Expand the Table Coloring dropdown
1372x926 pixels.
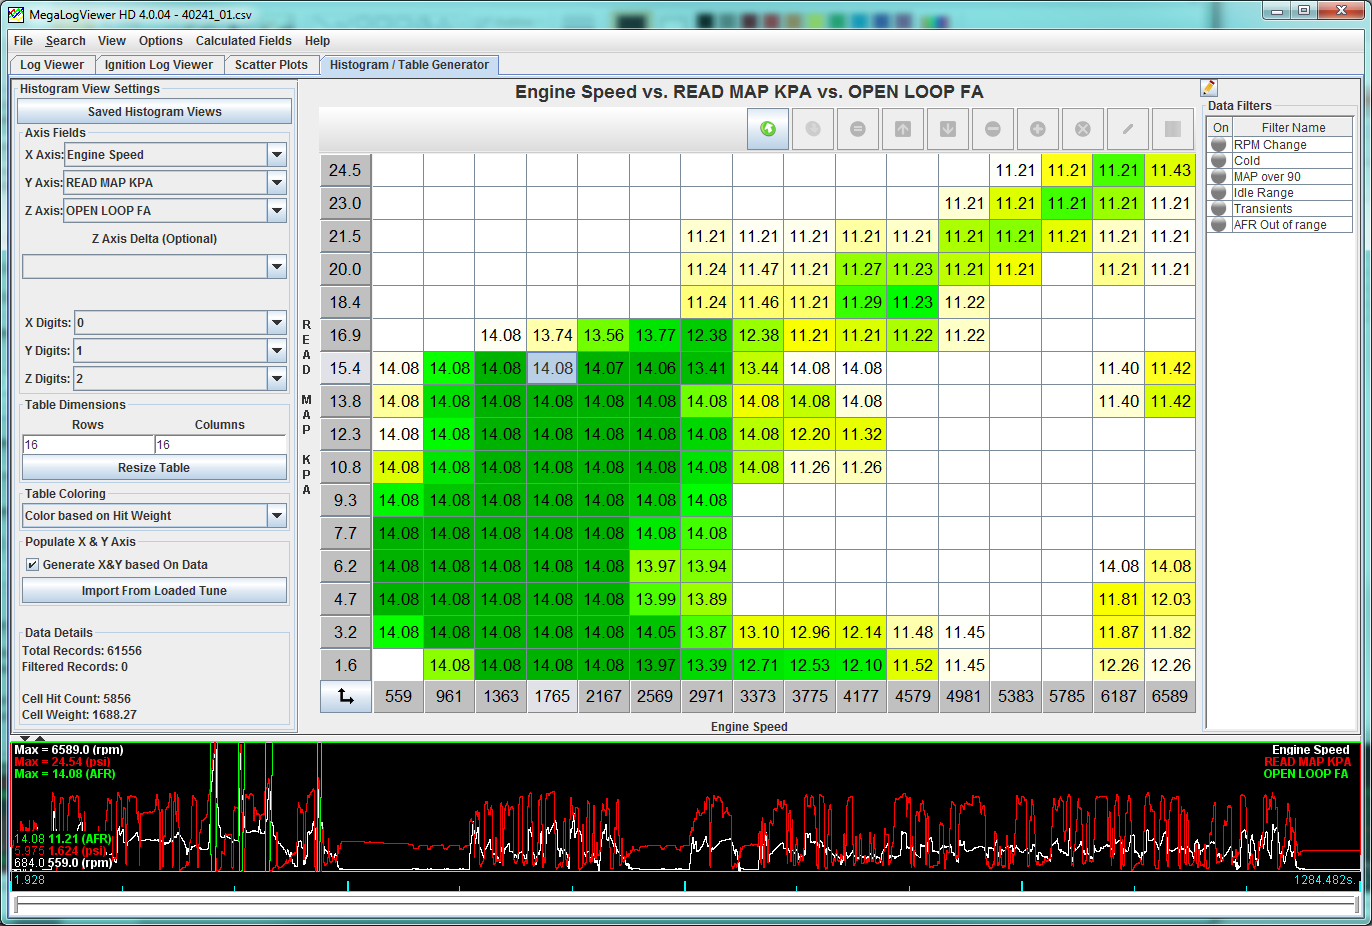click(277, 516)
